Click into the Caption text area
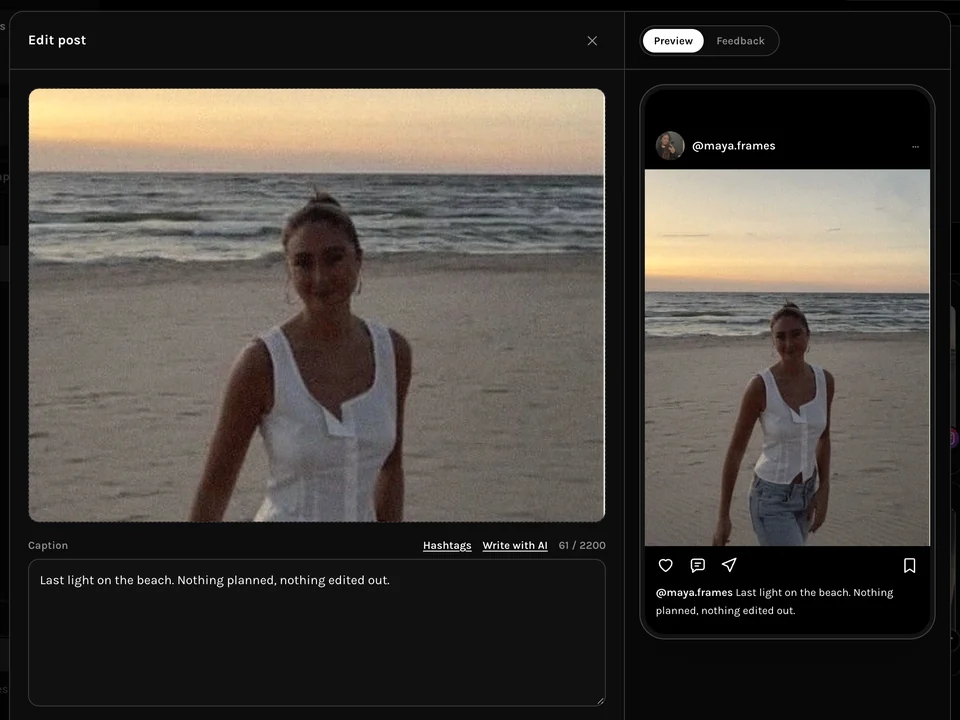This screenshot has width=960, height=720. [x=317, y=632]
